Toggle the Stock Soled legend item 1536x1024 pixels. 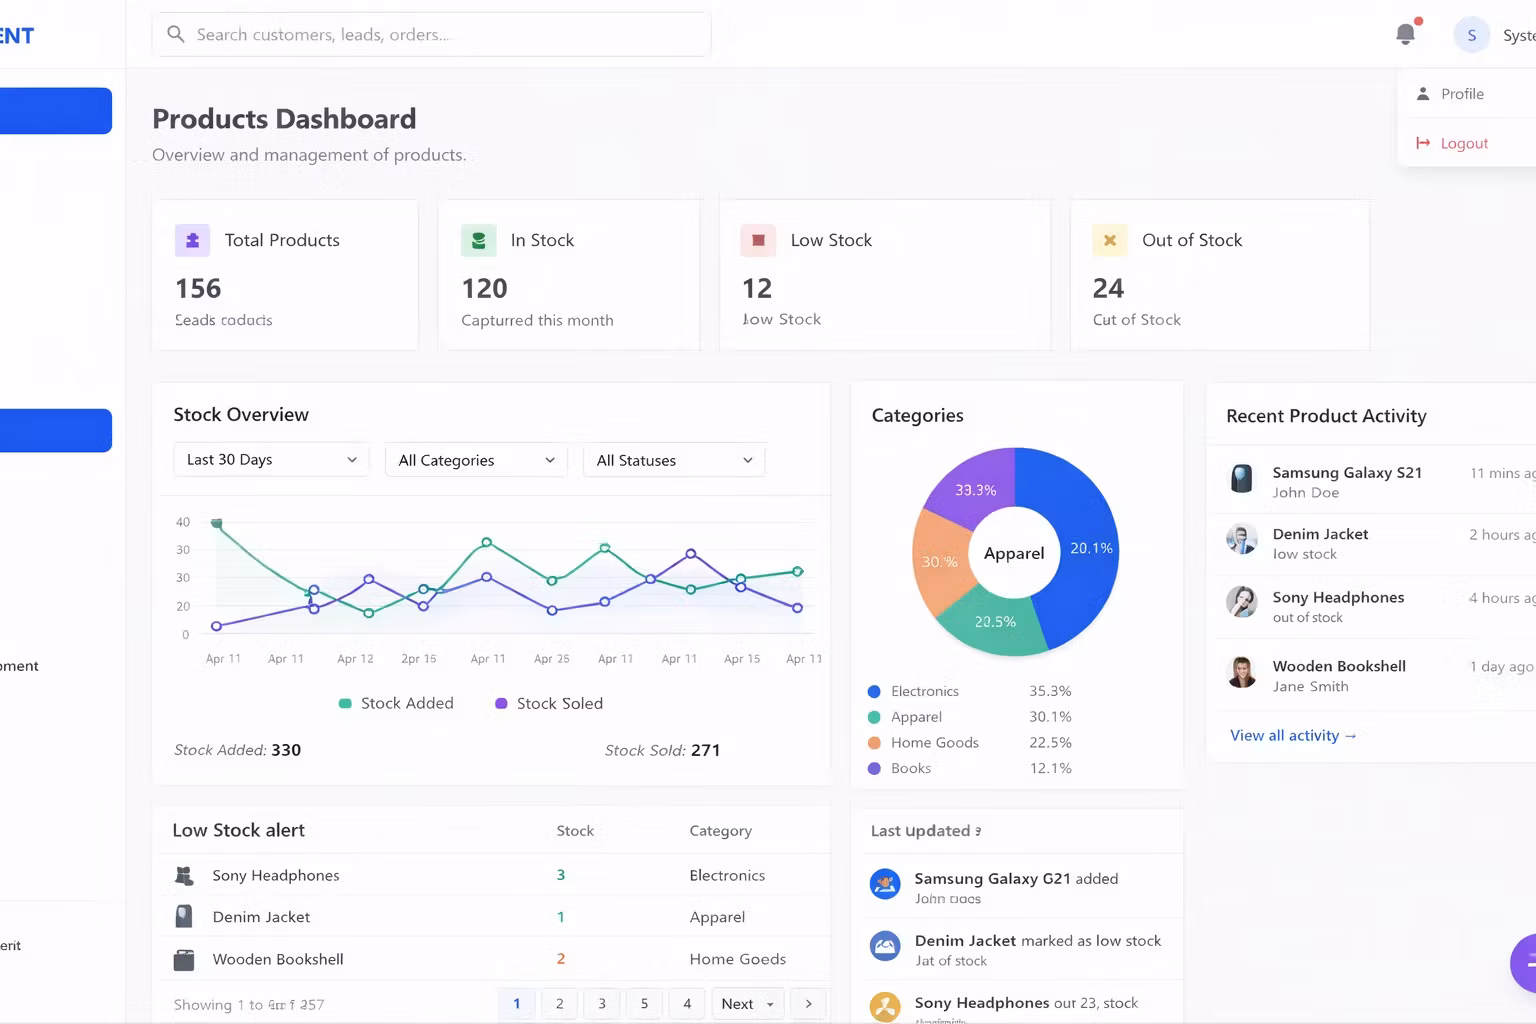tap(549, 703)
